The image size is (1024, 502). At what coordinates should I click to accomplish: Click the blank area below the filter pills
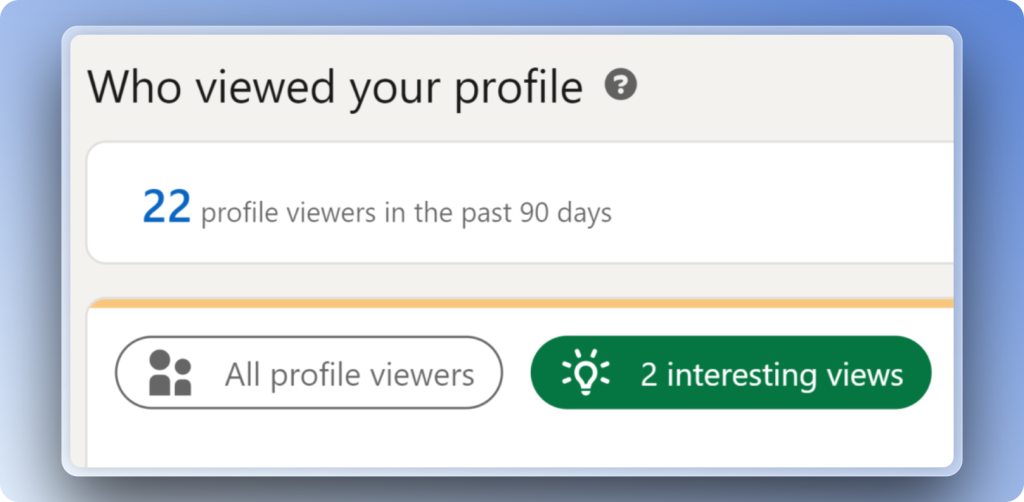coord(500,438)
